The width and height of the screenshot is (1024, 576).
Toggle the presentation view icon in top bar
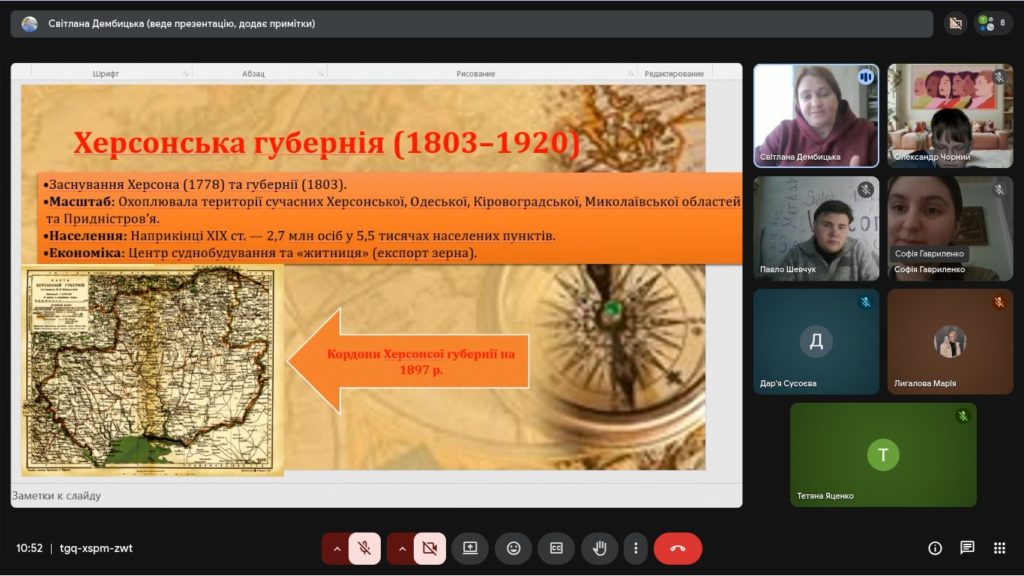(x=955, y=23)
